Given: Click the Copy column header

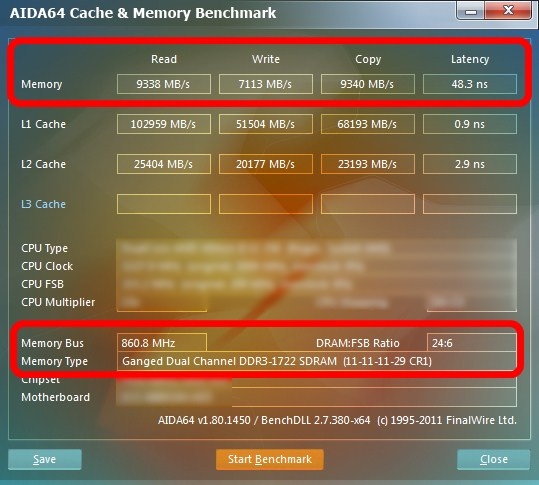Looking at the screenshot, I should (x=368, y=59).
